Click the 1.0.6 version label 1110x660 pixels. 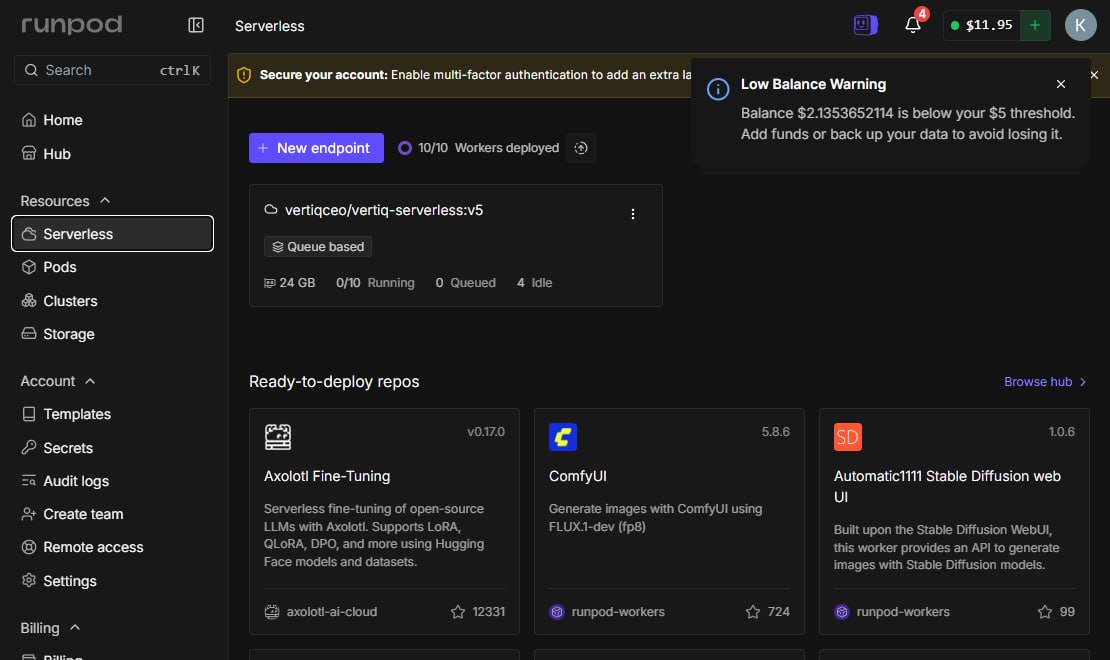(x=1061, y=432)
